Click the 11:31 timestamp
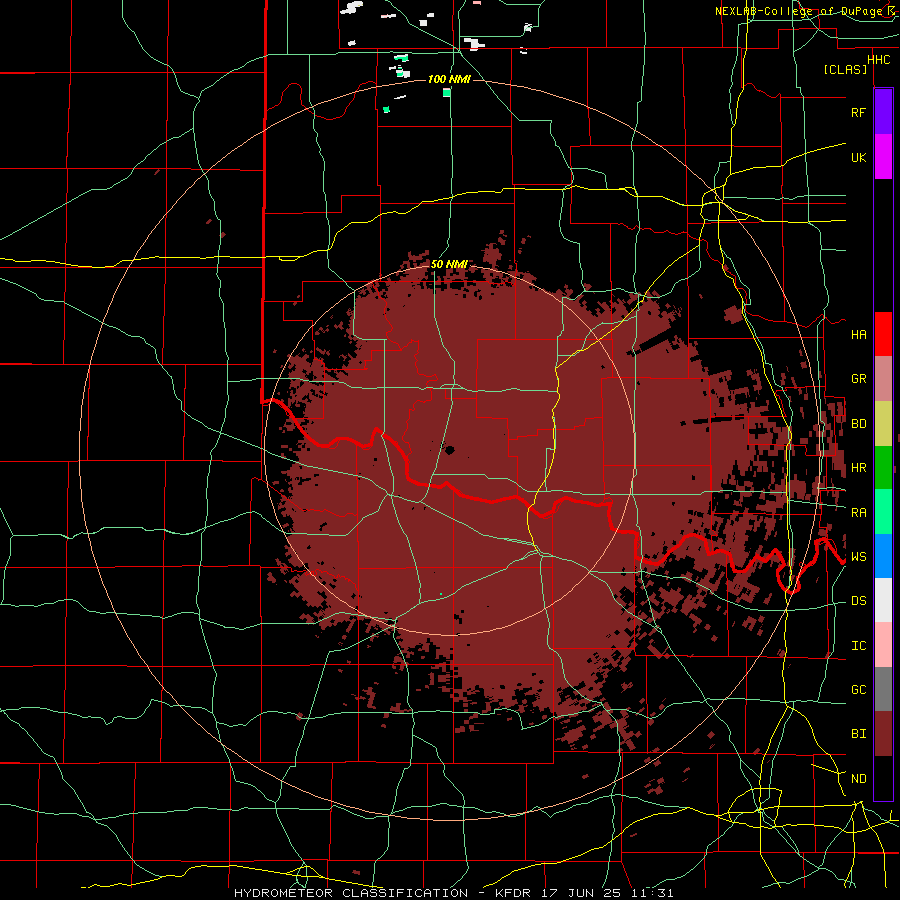 click(653, 893)
